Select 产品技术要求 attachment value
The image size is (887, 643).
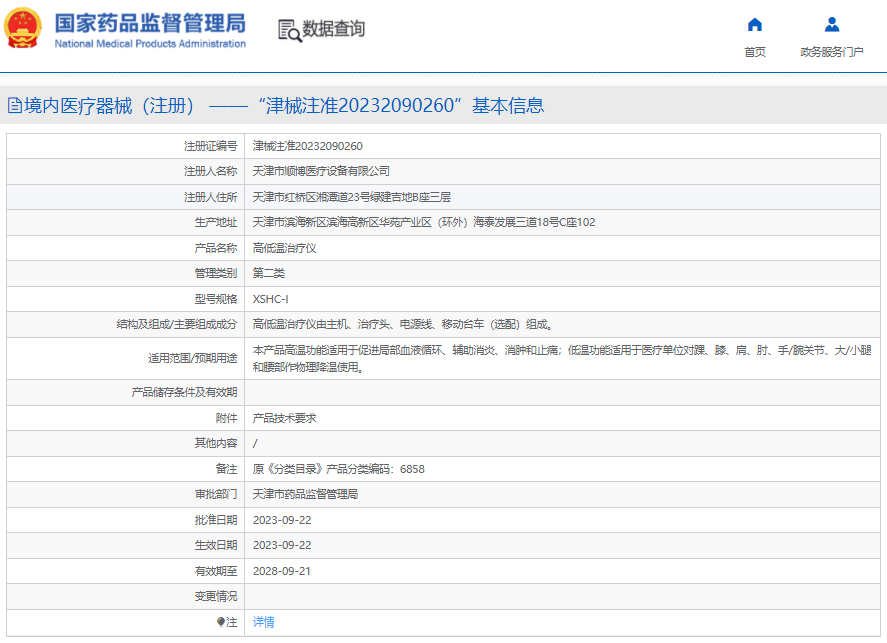click(284, 418)
